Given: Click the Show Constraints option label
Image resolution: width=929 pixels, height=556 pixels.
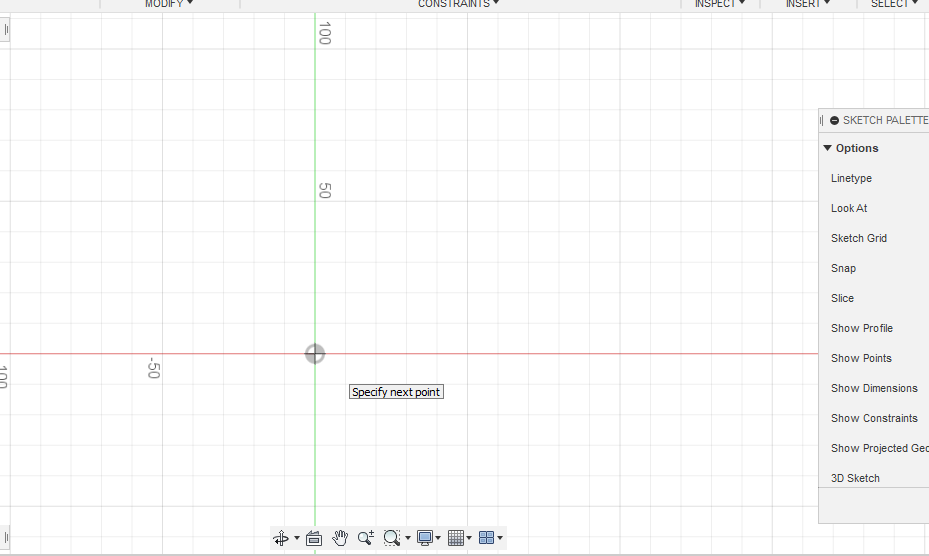Looking at the screenshot, I should 874,418.
